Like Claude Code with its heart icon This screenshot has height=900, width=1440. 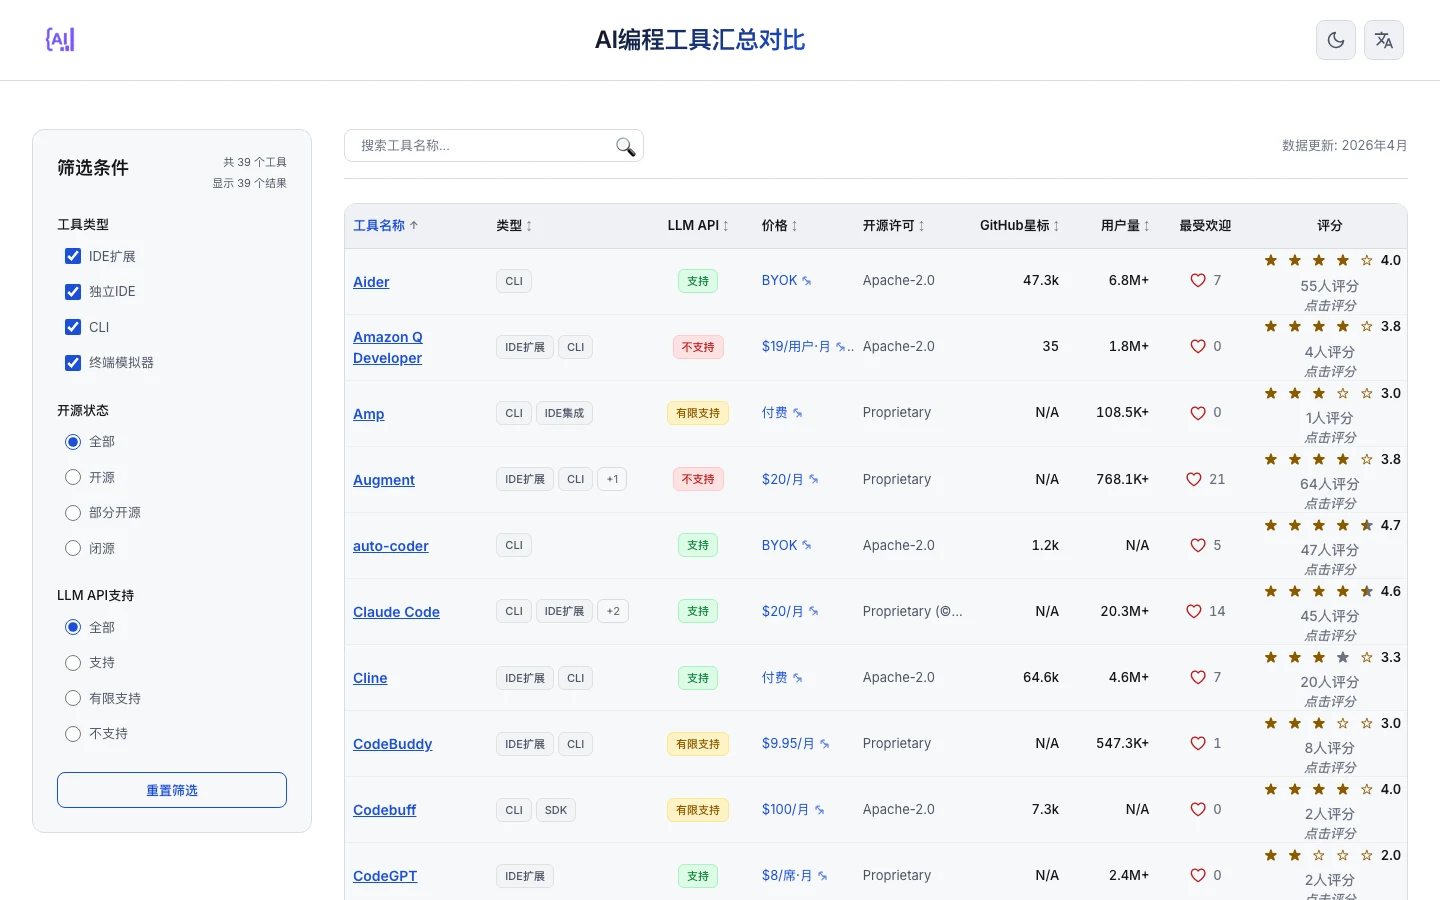[1194, 611]
